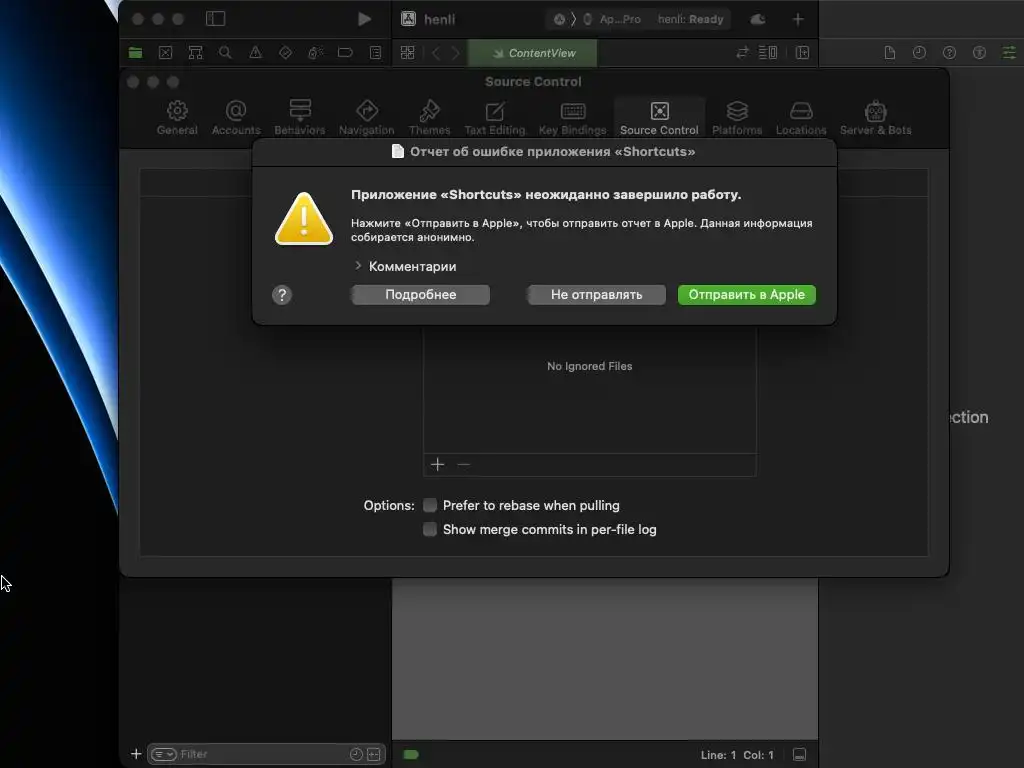Run the project with the Play button
This screenshot has height=768, width=1024.
click(364, 19)
